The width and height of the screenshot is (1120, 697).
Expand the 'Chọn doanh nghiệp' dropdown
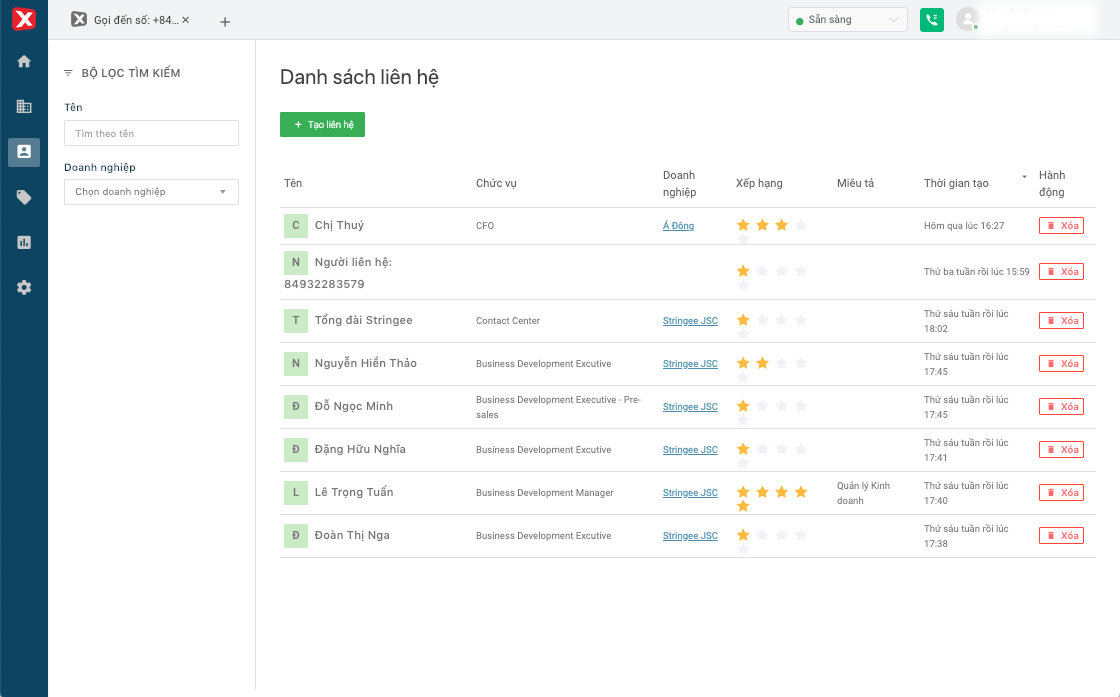coord(151,191)
